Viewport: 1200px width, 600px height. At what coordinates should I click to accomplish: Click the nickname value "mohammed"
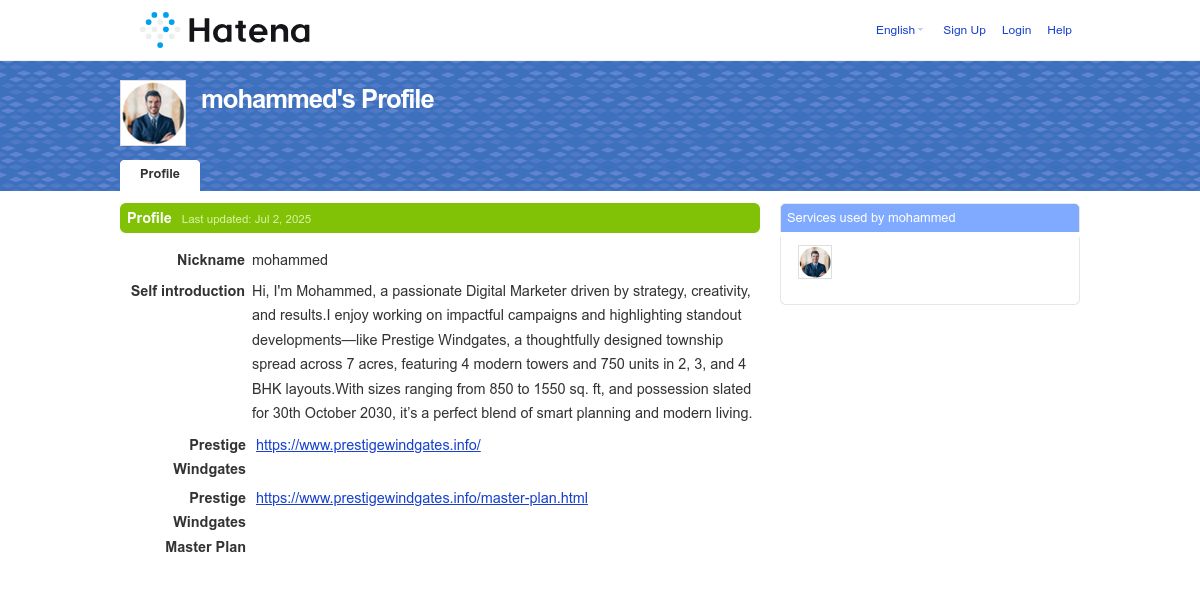(290, 260)
